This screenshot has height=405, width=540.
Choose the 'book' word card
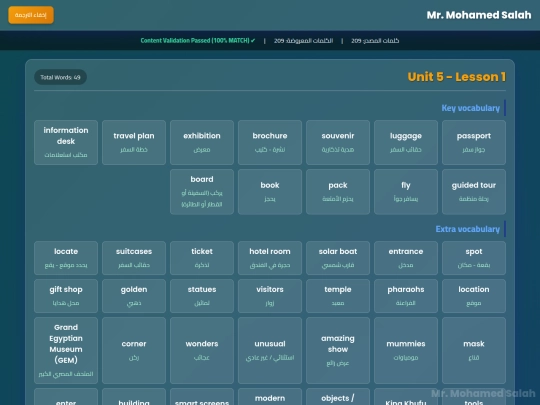[270, 192]
